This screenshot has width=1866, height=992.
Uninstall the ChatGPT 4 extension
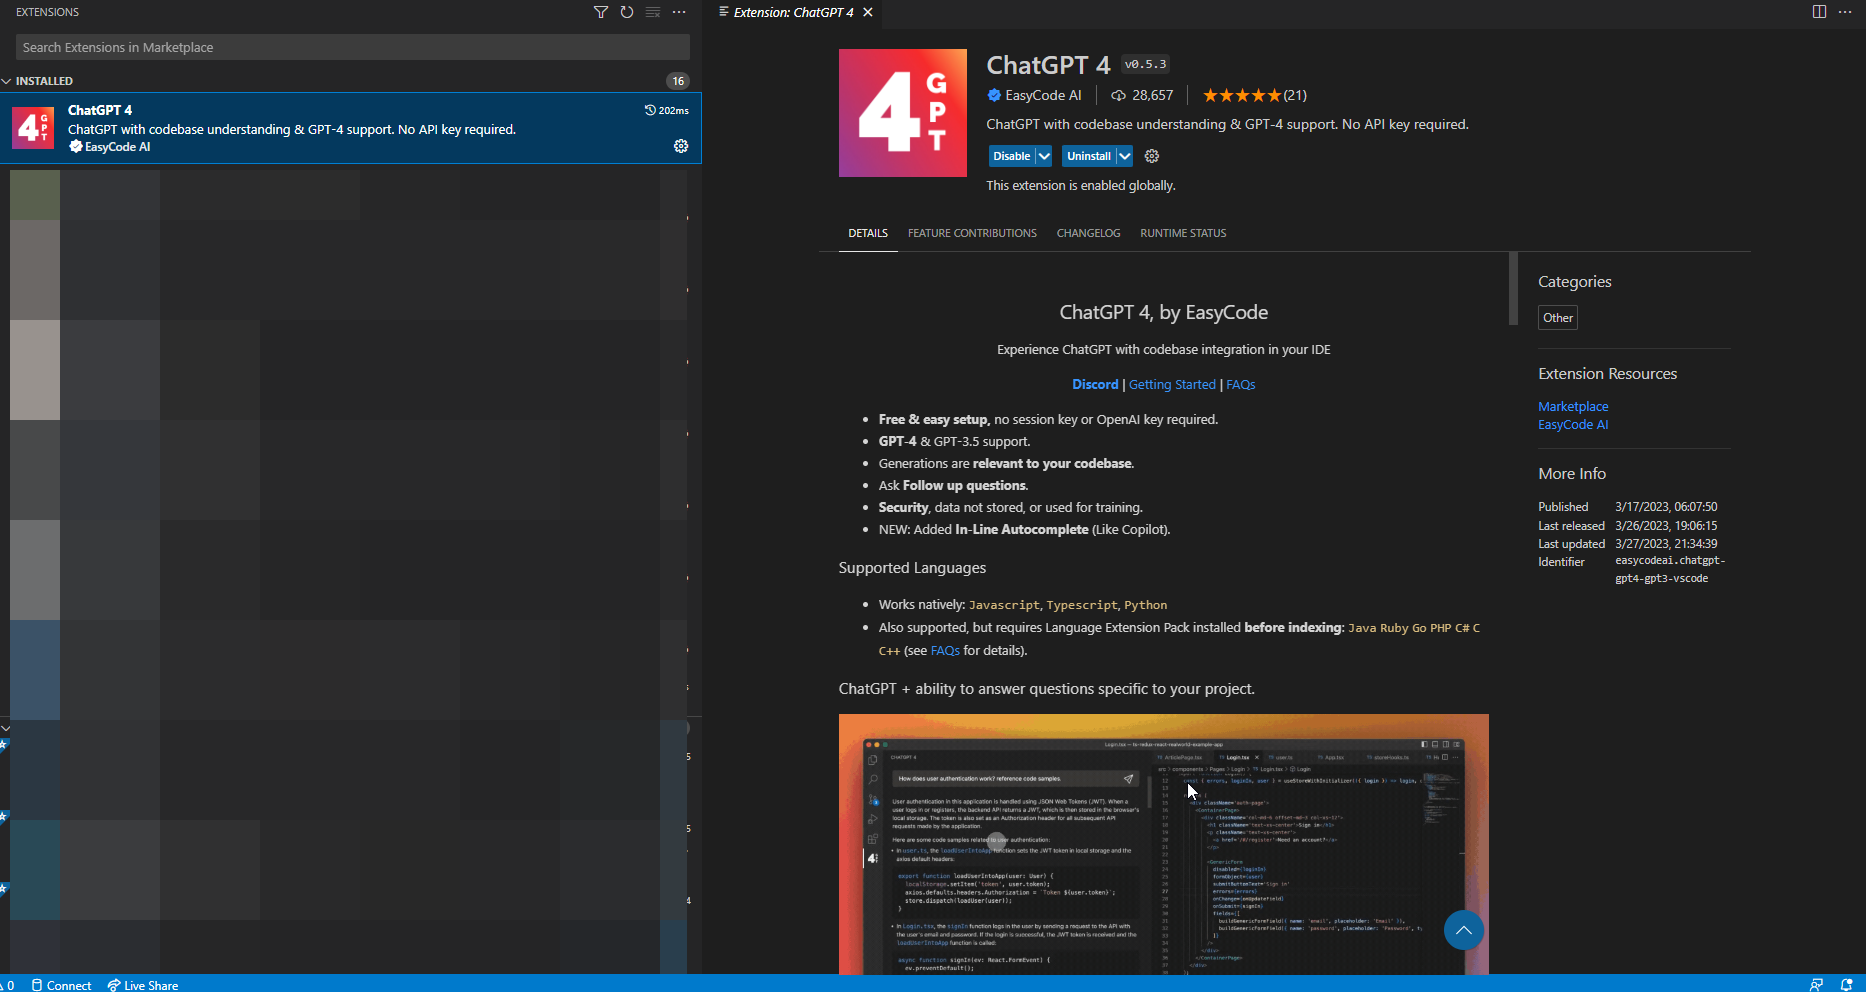click(1089, 156)
